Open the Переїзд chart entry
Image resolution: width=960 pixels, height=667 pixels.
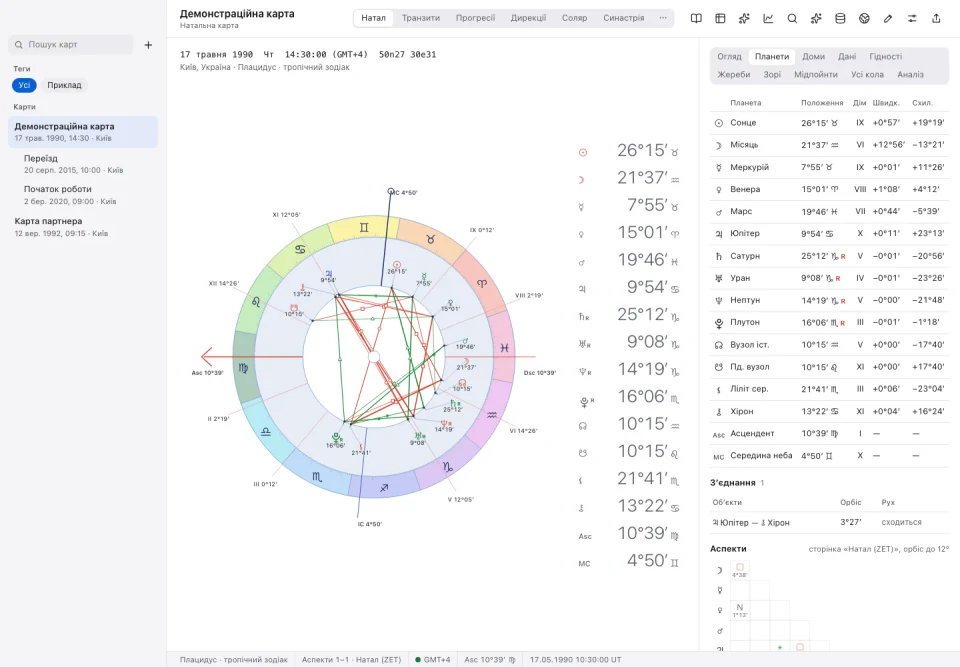point(83,164)
